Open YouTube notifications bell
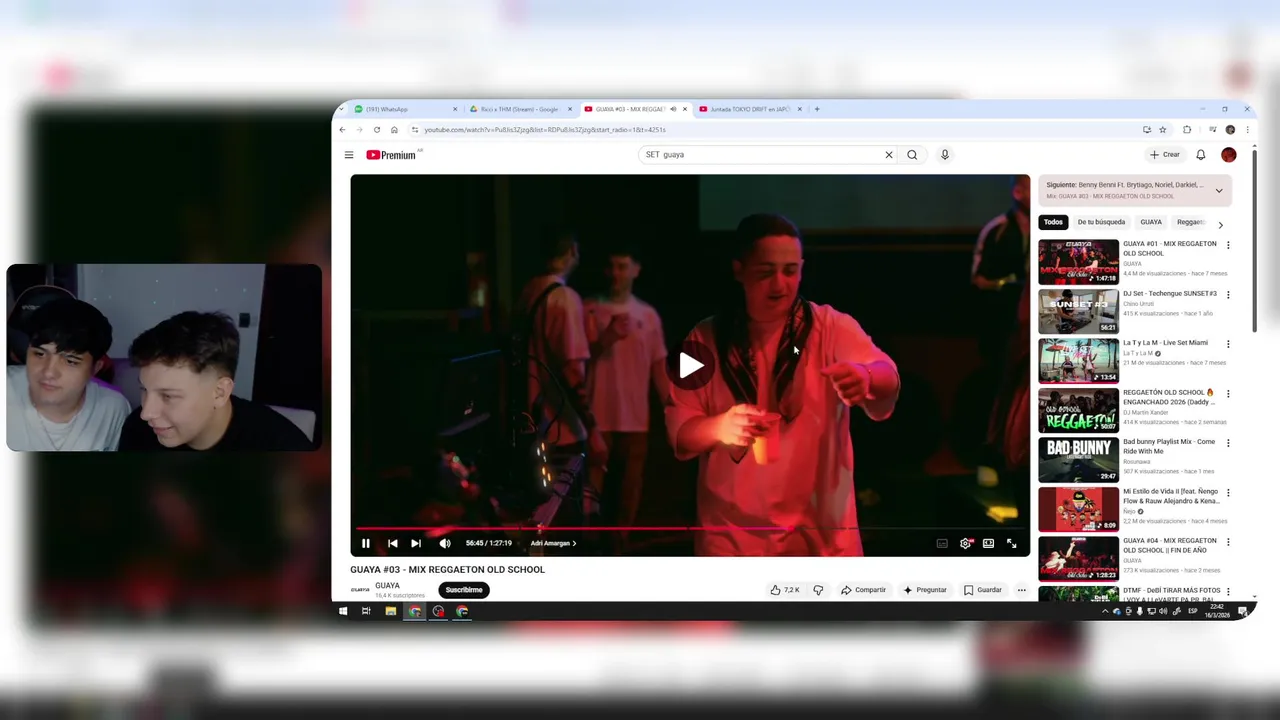Screen dimensions: 1280x720 pyautogui.click(x=1201, y=155)
